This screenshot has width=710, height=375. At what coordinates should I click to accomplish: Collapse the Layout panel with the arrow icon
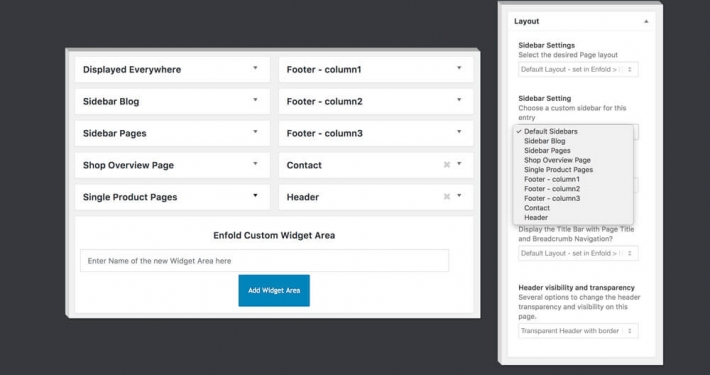(x=646, y=21)
